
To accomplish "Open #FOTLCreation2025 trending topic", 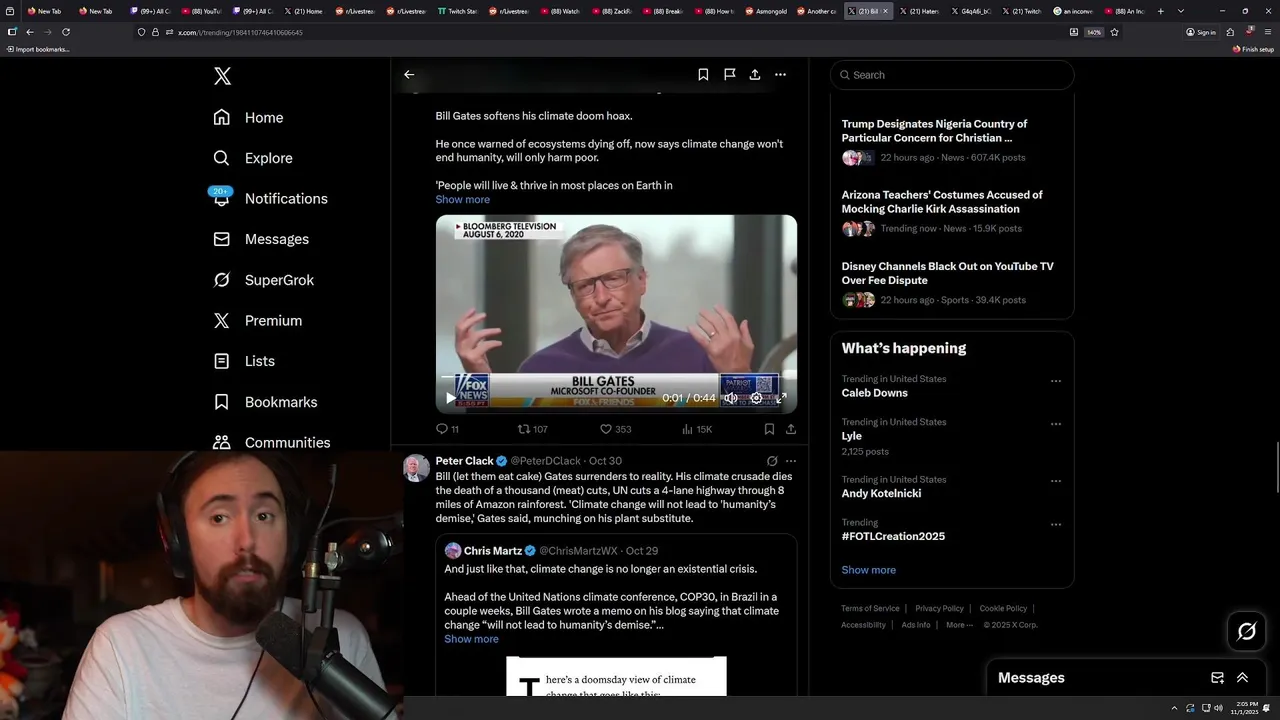I will (893, 536).
